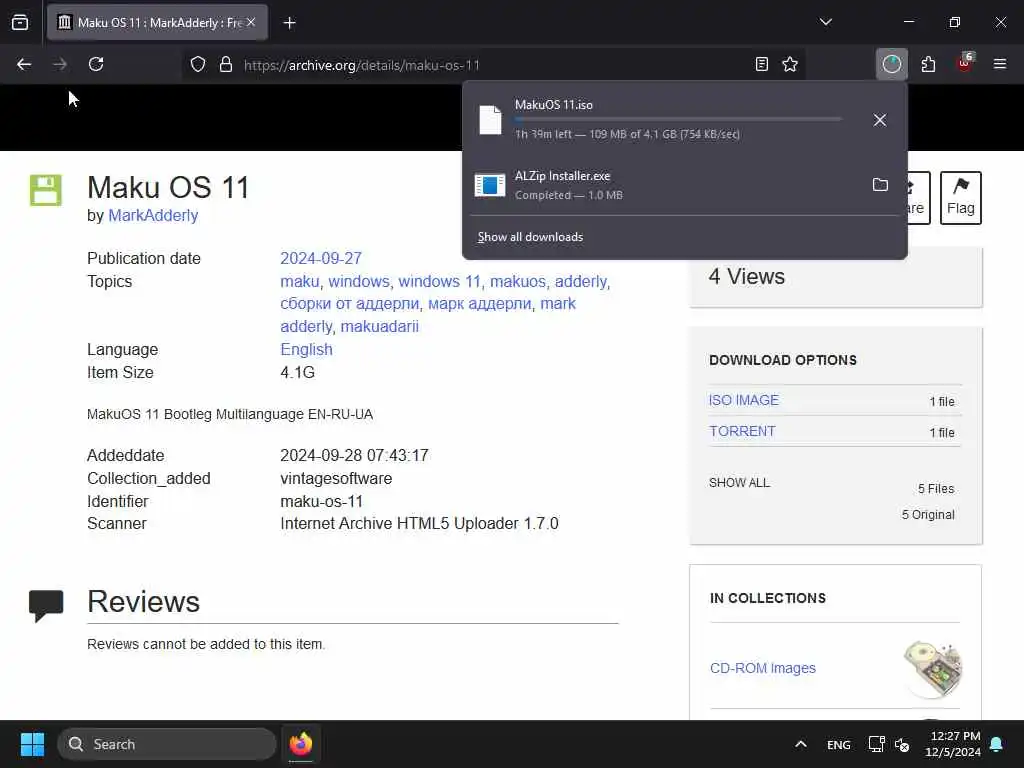Open the maku topic link
The width and height of the screenshot is (1024, 768).
tap(300, 281)
